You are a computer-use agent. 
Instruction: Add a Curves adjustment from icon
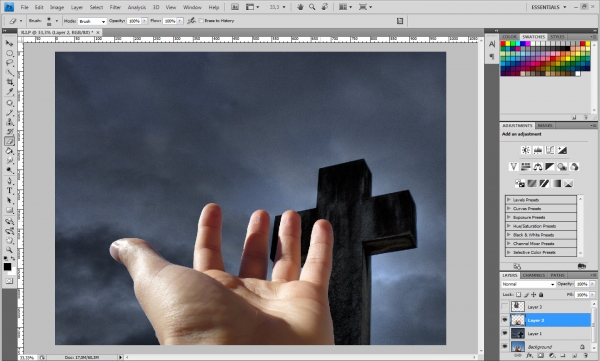click(550, 150)
